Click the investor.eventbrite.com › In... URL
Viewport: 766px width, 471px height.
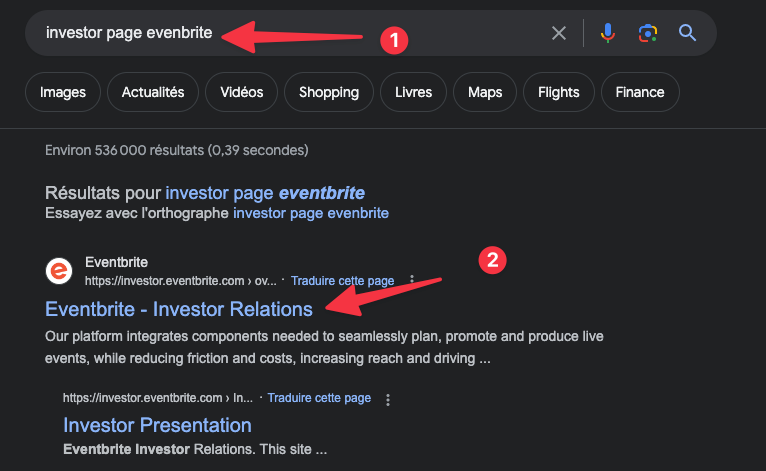click(x=158, y=398)
